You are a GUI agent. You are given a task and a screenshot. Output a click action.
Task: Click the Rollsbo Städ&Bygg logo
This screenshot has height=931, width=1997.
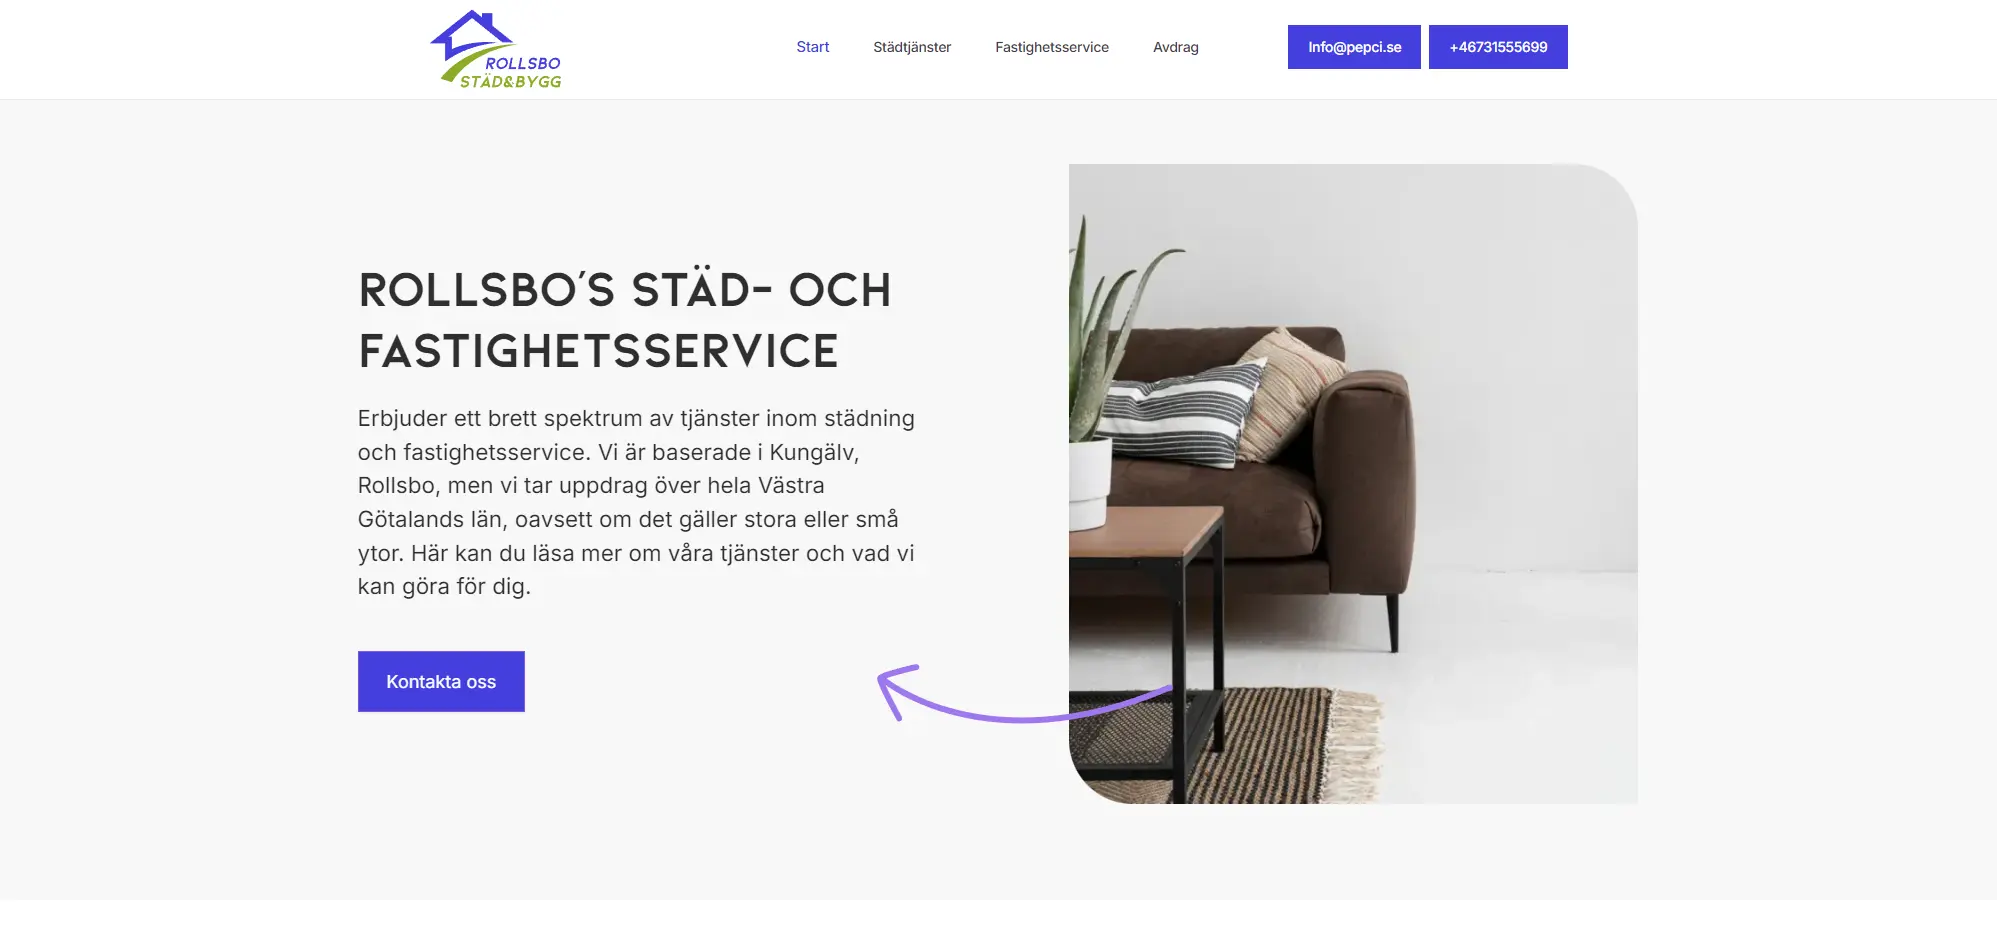click(x=496, y=50)
